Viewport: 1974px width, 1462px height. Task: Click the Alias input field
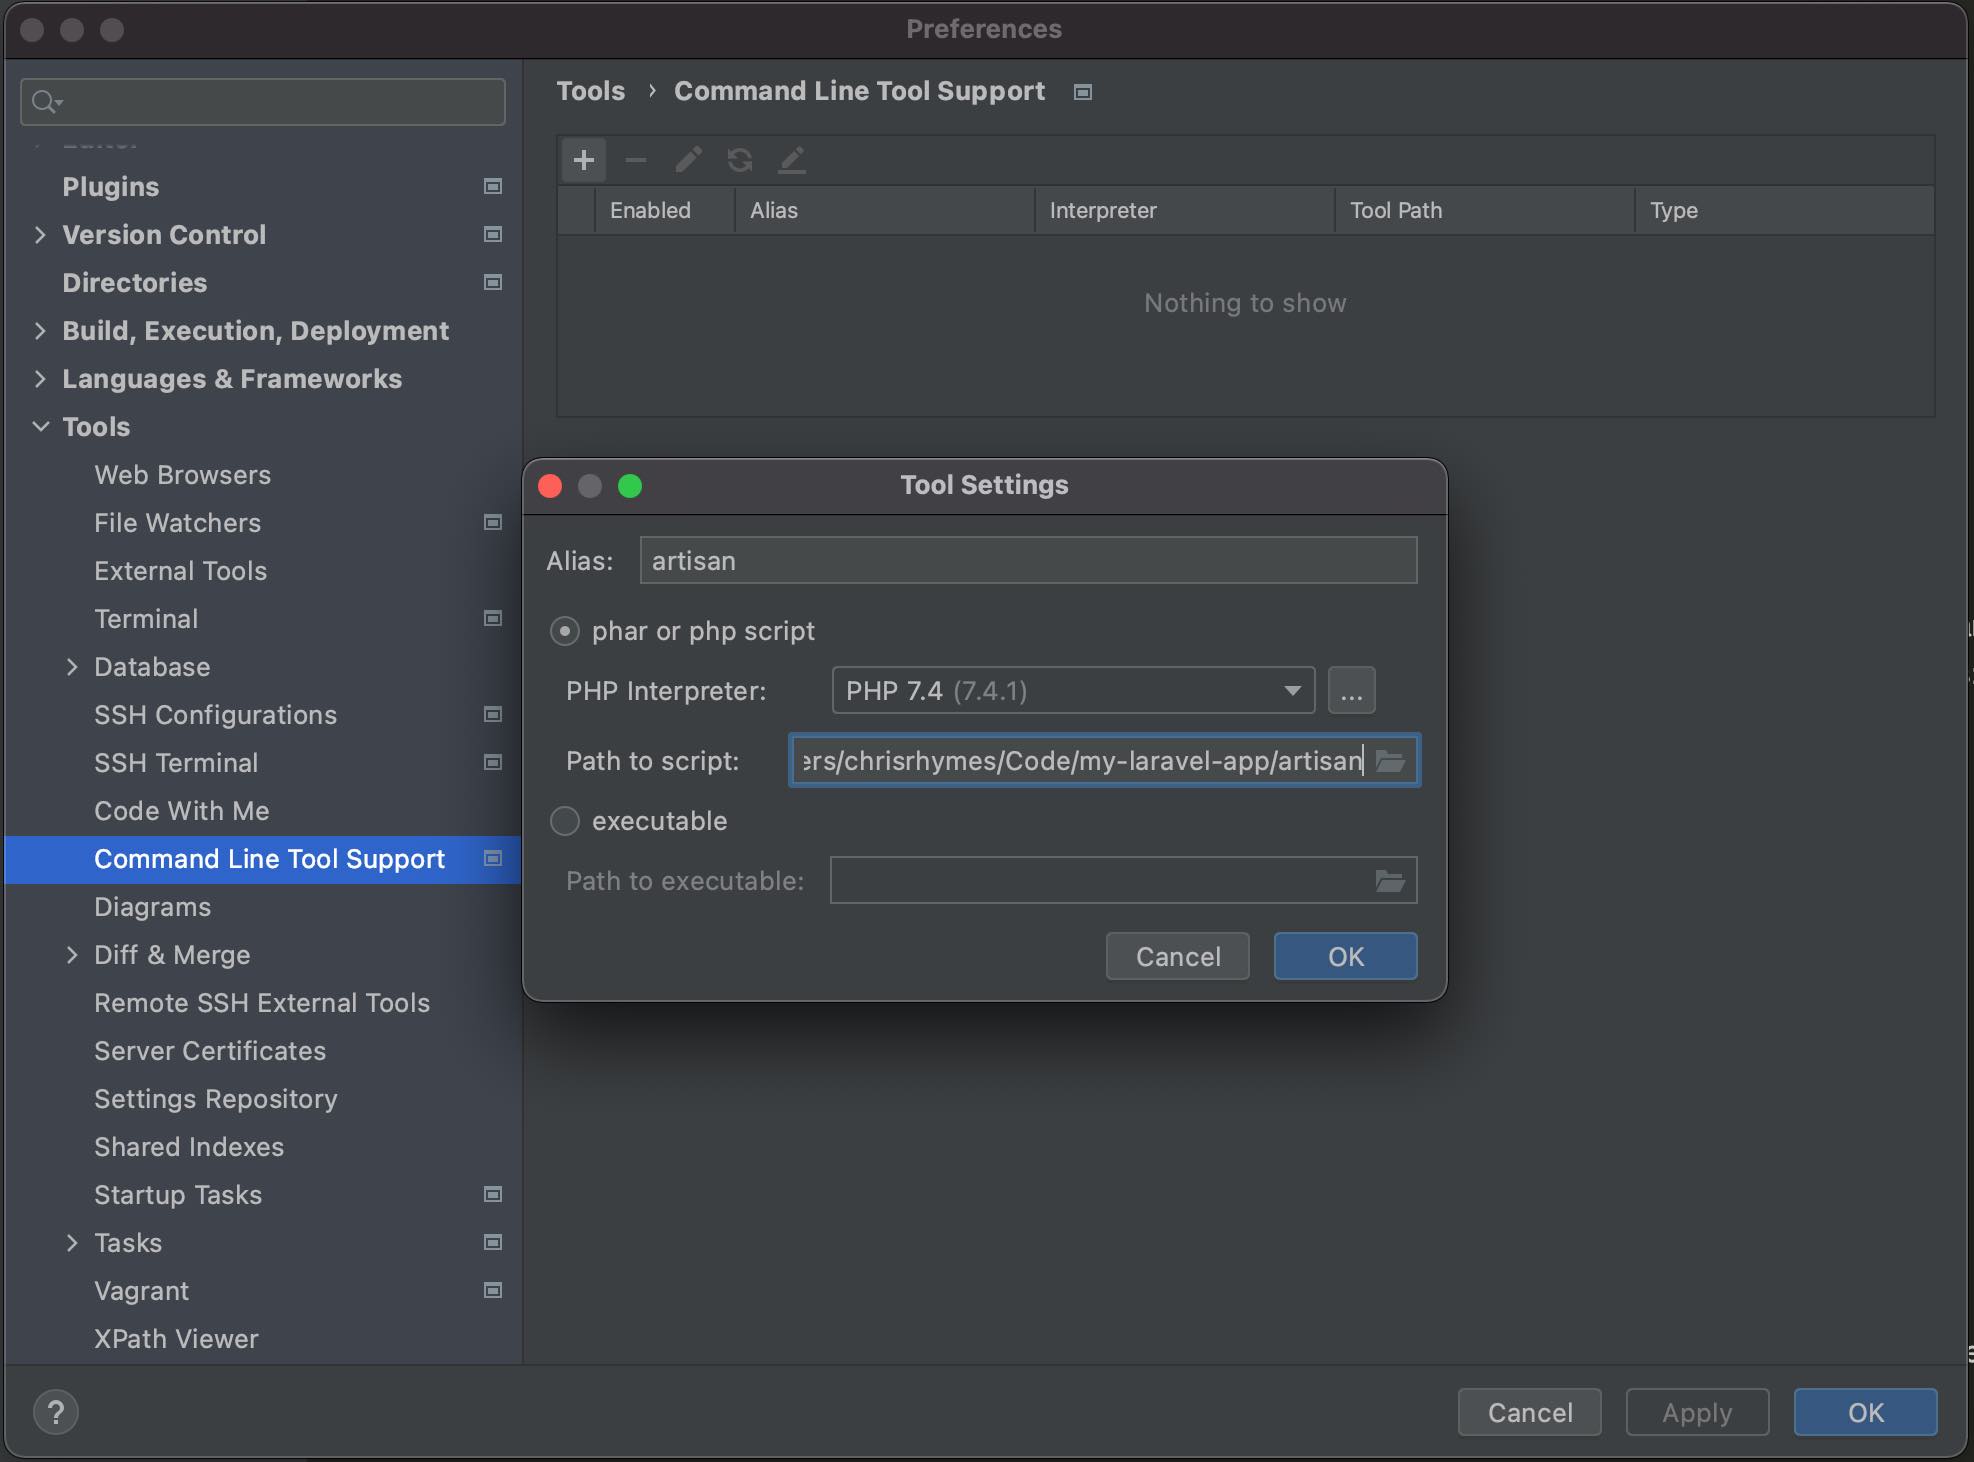click(x=1027, y=561)
